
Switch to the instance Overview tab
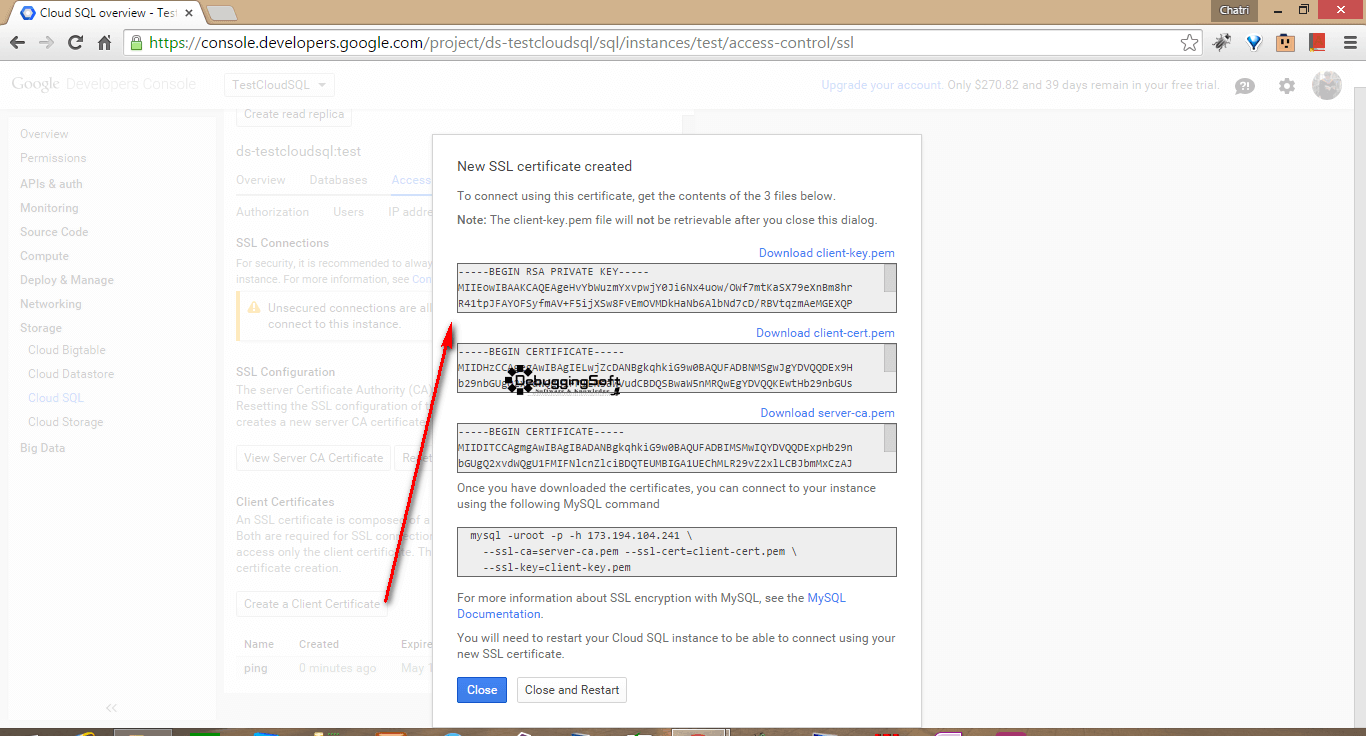coord(261,180)
